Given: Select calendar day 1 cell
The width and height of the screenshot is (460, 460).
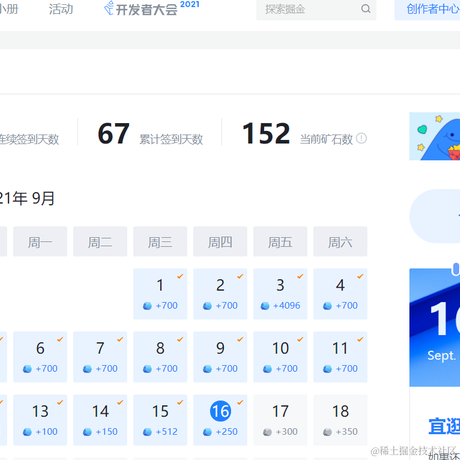Looking at the screenshot, I should (x=160, y=294).
